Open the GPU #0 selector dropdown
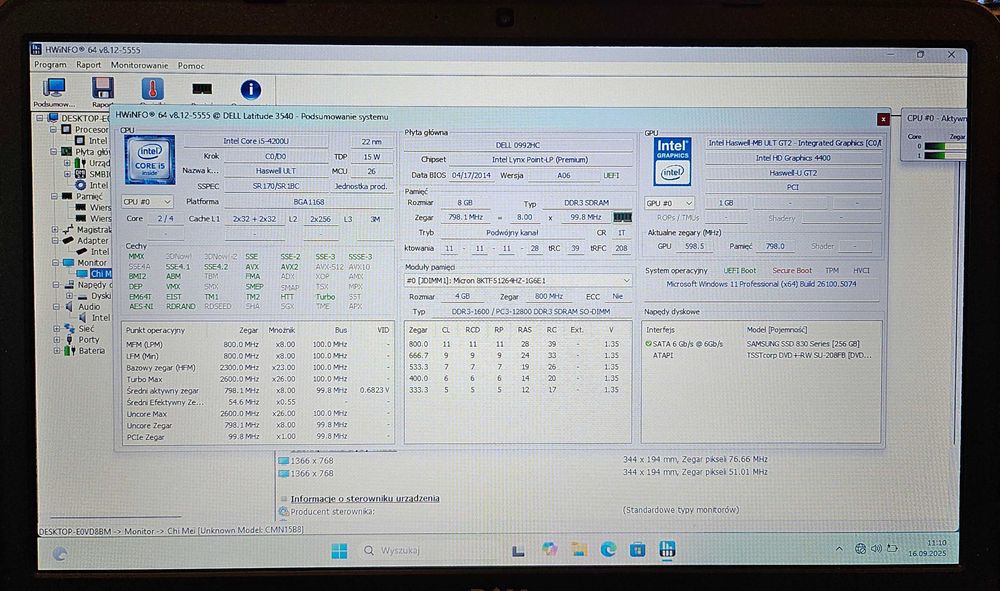The image size is (1000, 591). point(670,203)
